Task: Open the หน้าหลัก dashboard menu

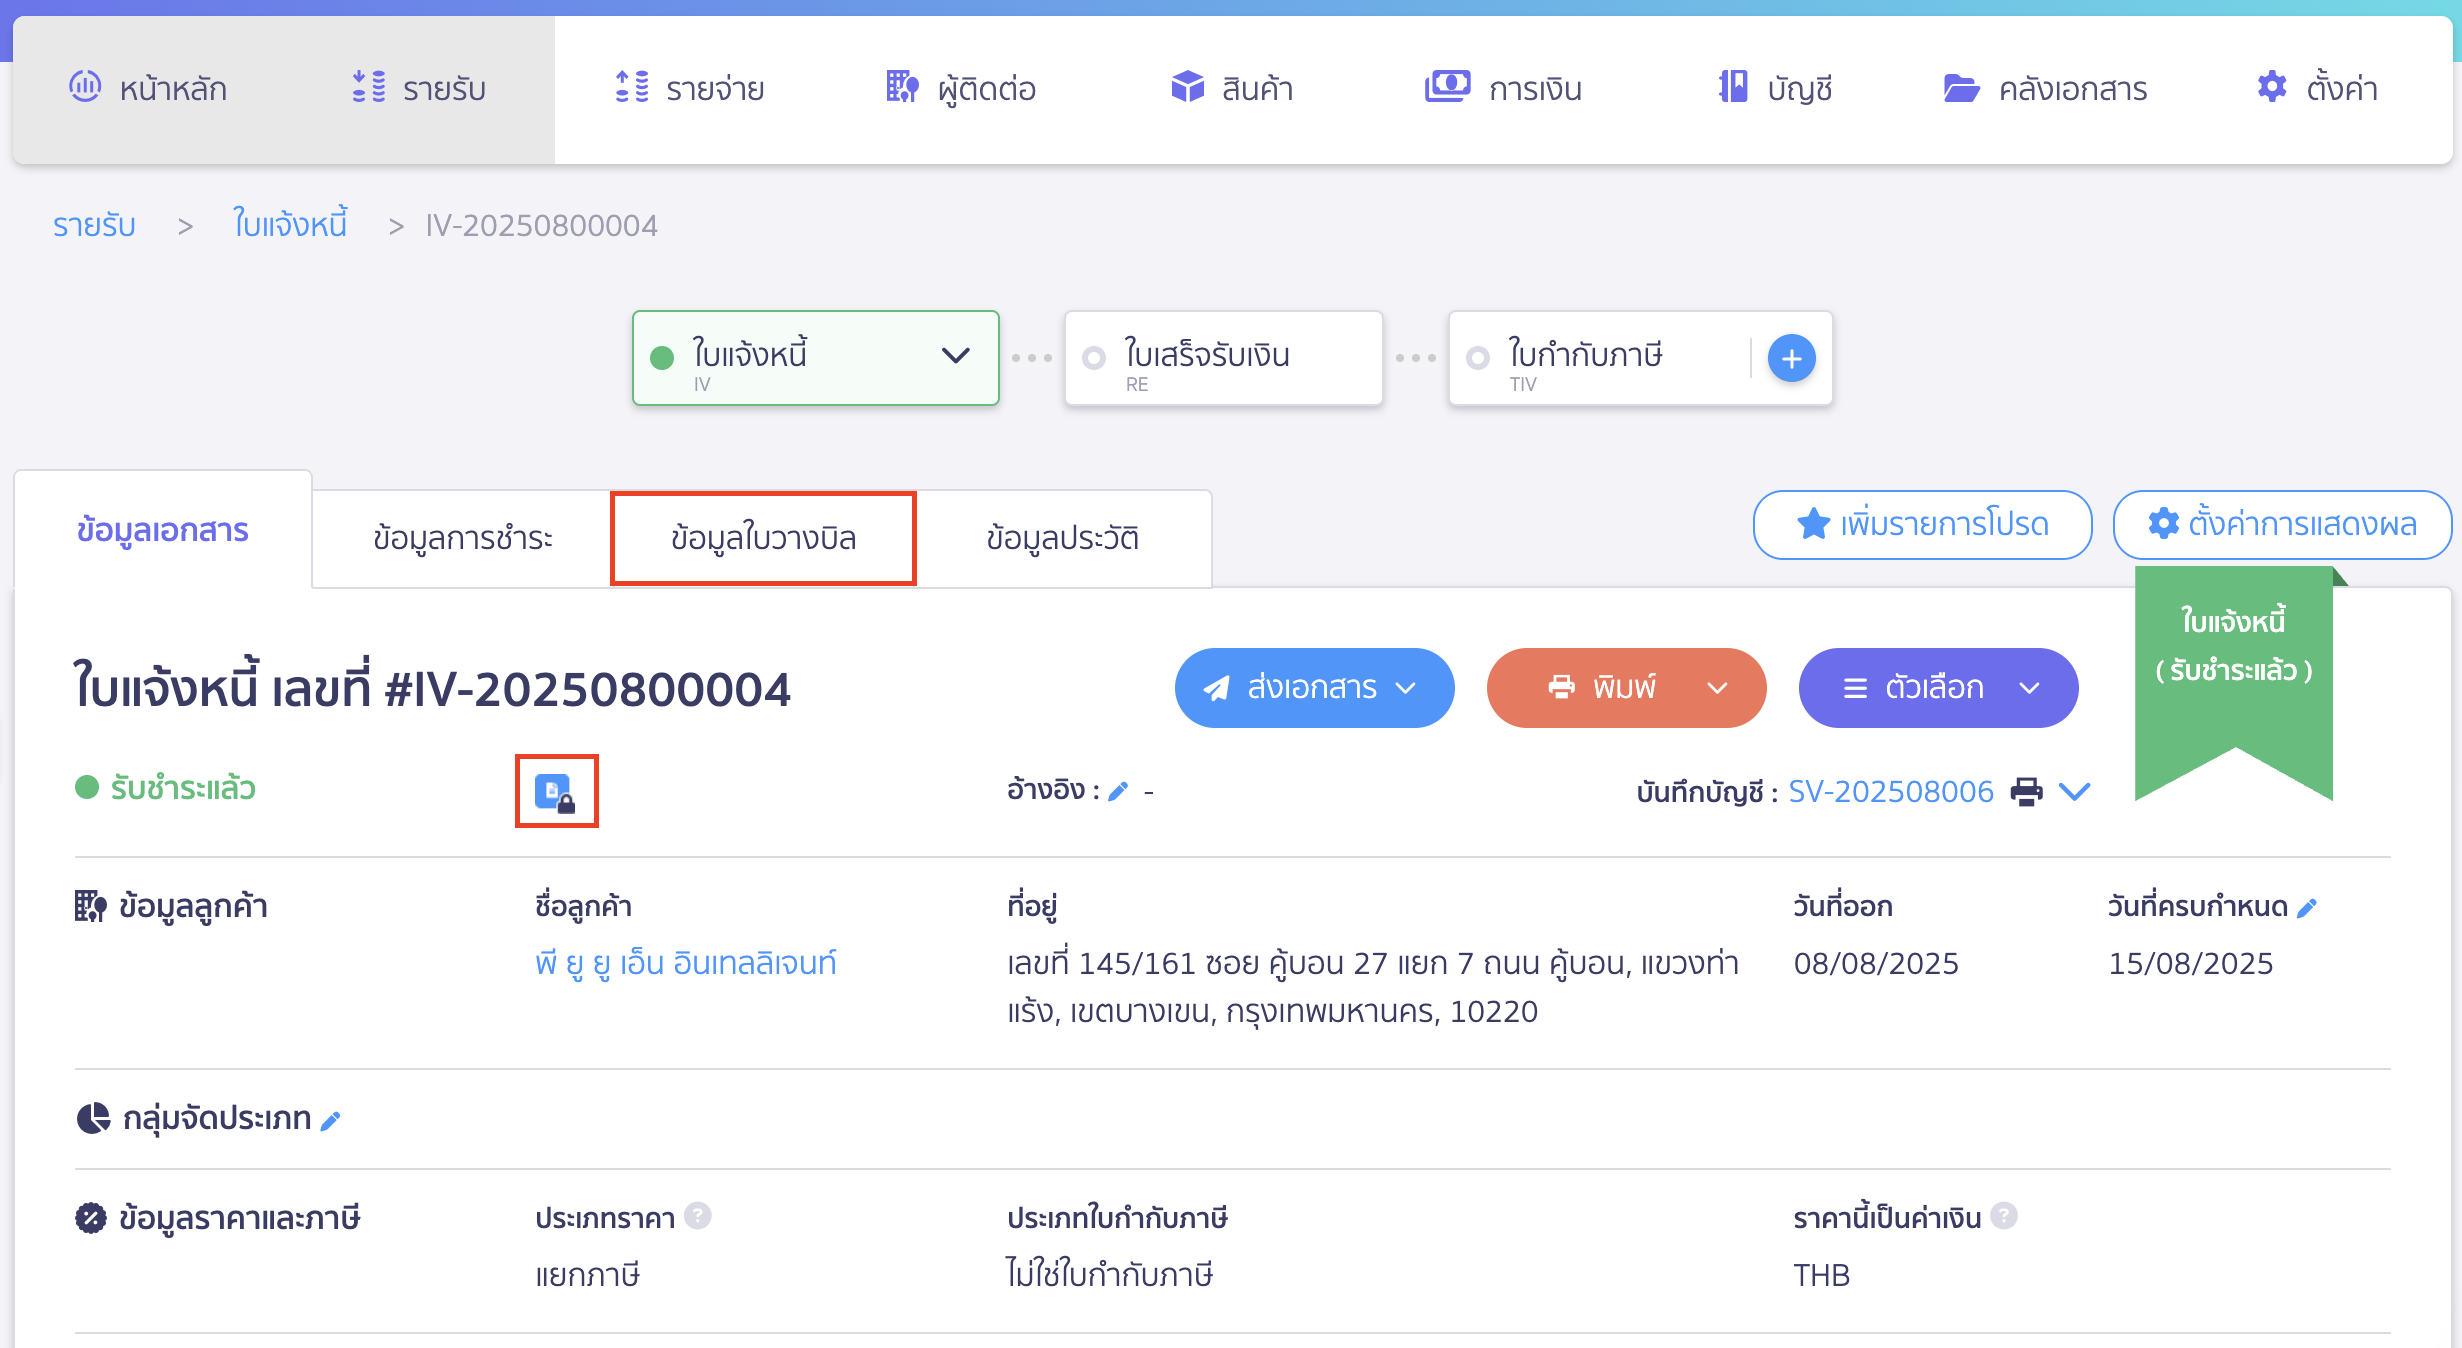Action: [148, 88]
